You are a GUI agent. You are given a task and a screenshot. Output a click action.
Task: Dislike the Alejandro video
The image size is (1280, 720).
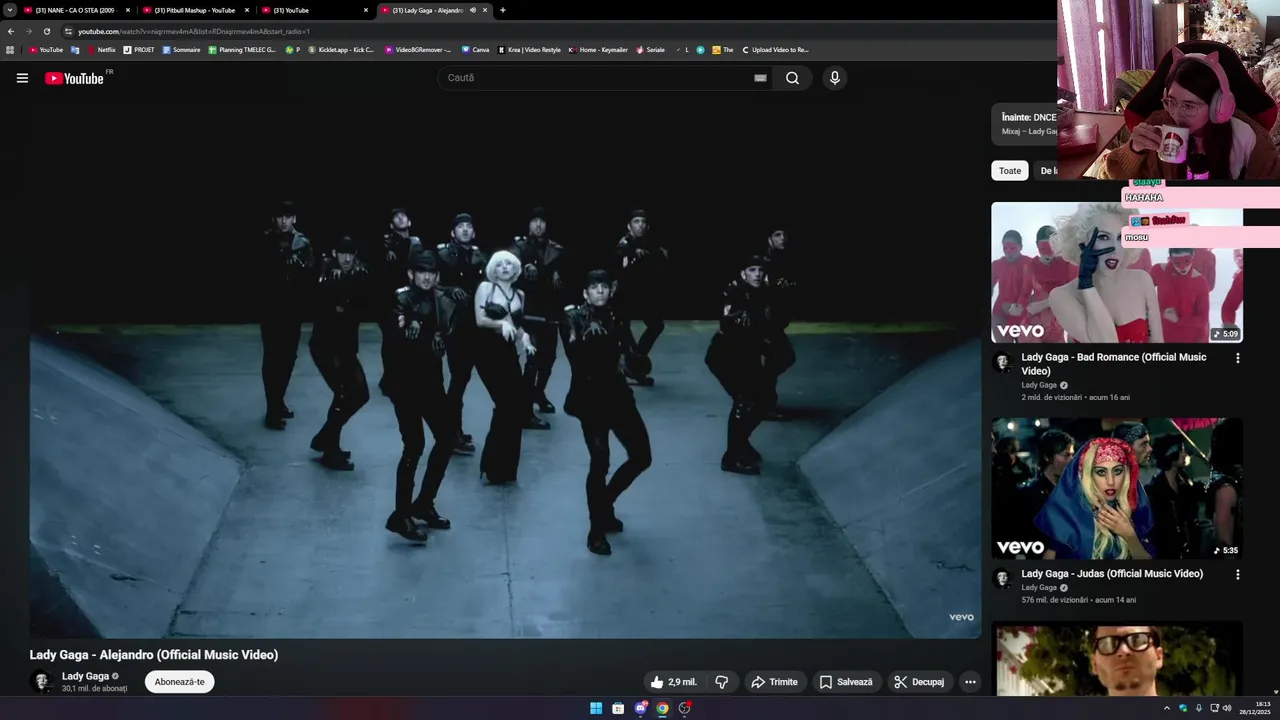tap(722, 682)
